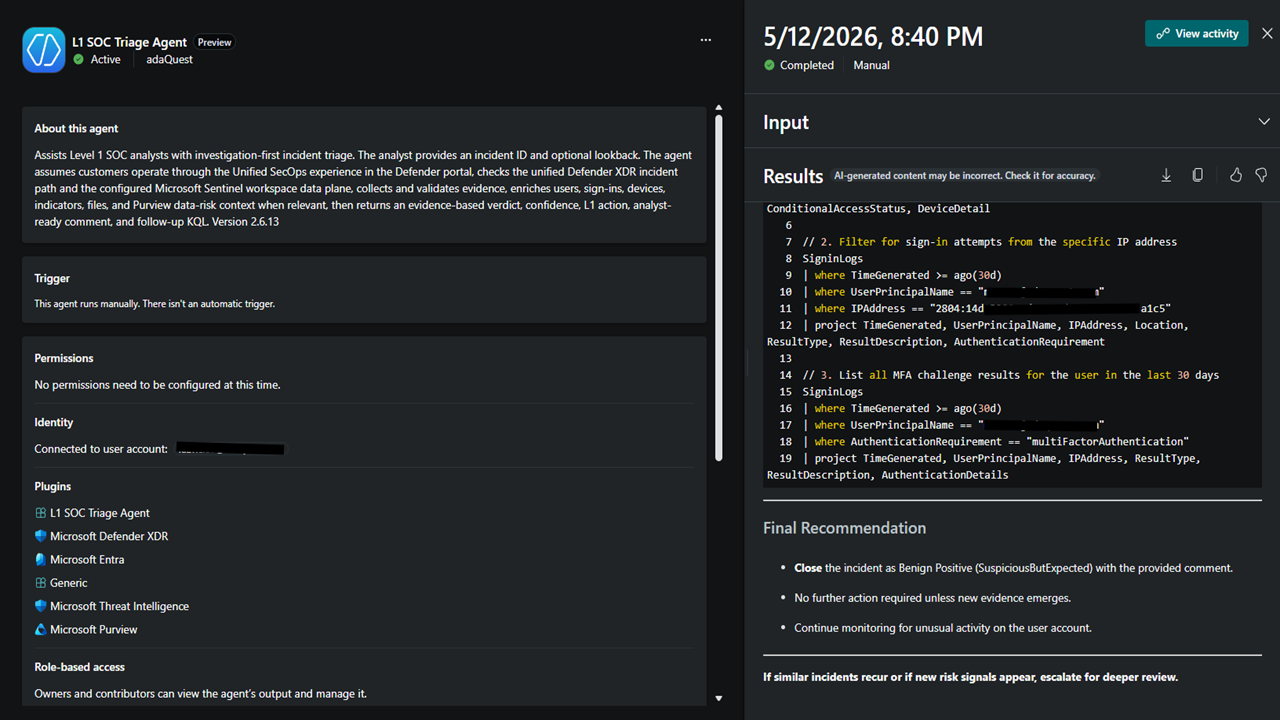Click the agent details vertical scrollbar thumb

718,289
